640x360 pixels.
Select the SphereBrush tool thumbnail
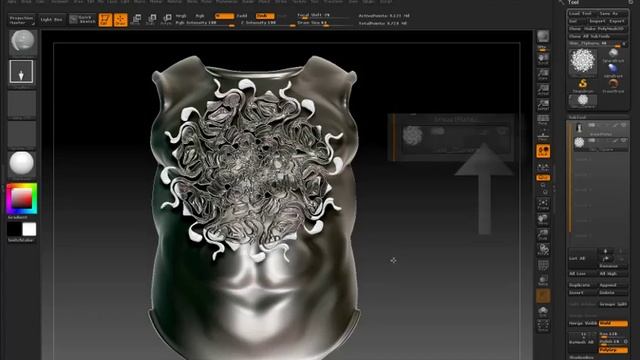[x=613, y=54]
